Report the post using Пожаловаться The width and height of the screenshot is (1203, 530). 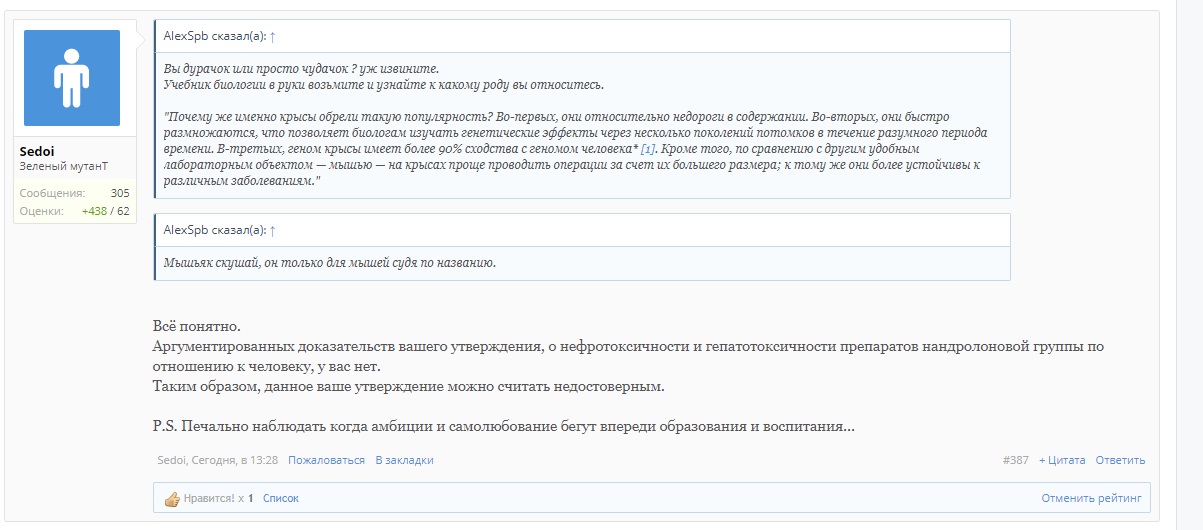point(326,460)
